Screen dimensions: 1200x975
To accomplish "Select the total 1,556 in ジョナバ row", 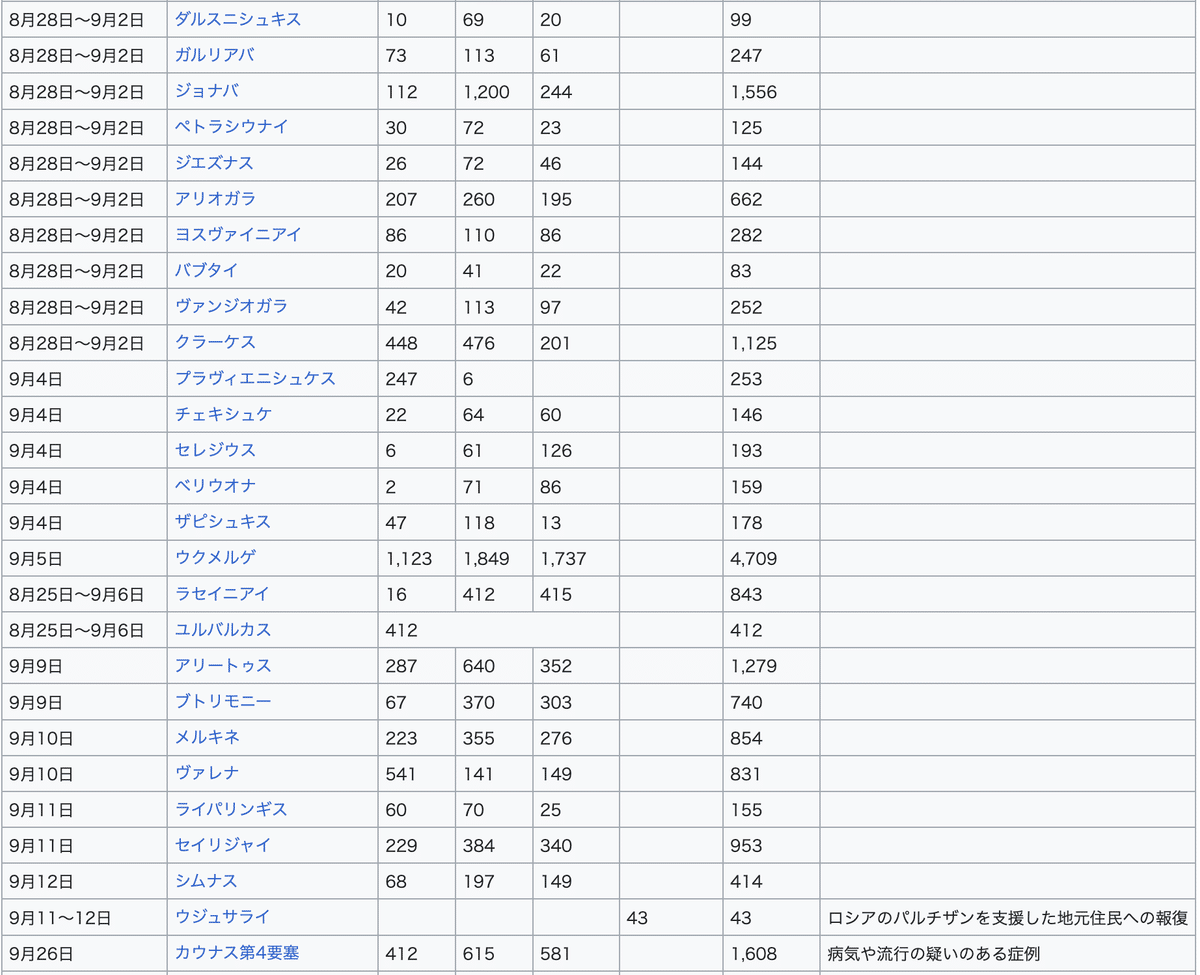I will (x=753, y=92).
